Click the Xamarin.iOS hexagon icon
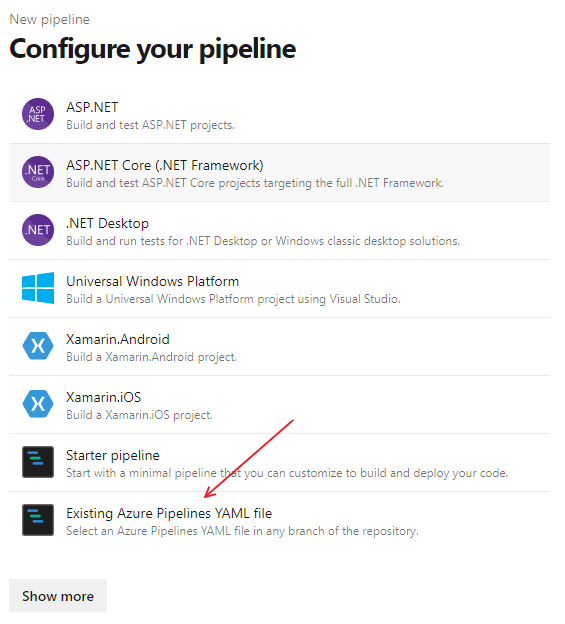Image resolution: width=565 pixels, height=624 pixels. (x=38, y=404)
